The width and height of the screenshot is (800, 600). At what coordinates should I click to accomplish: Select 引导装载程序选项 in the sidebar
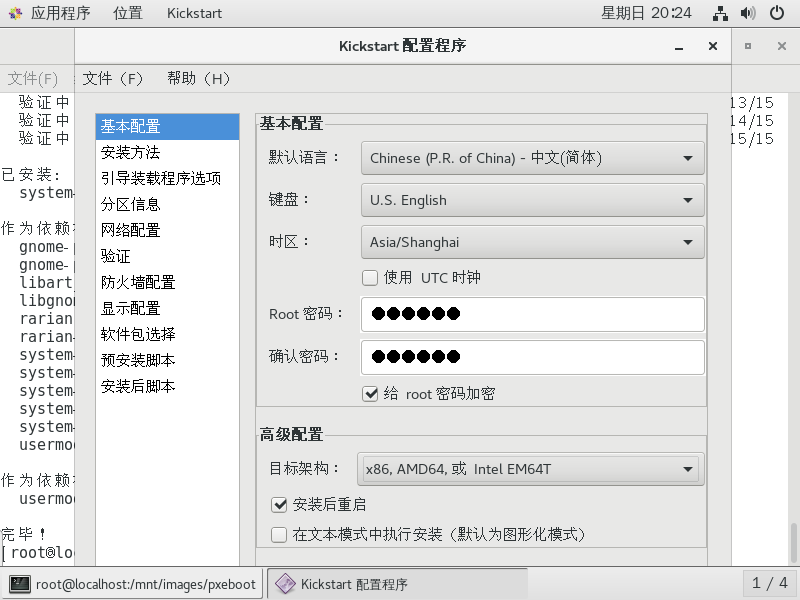point(167,179)
